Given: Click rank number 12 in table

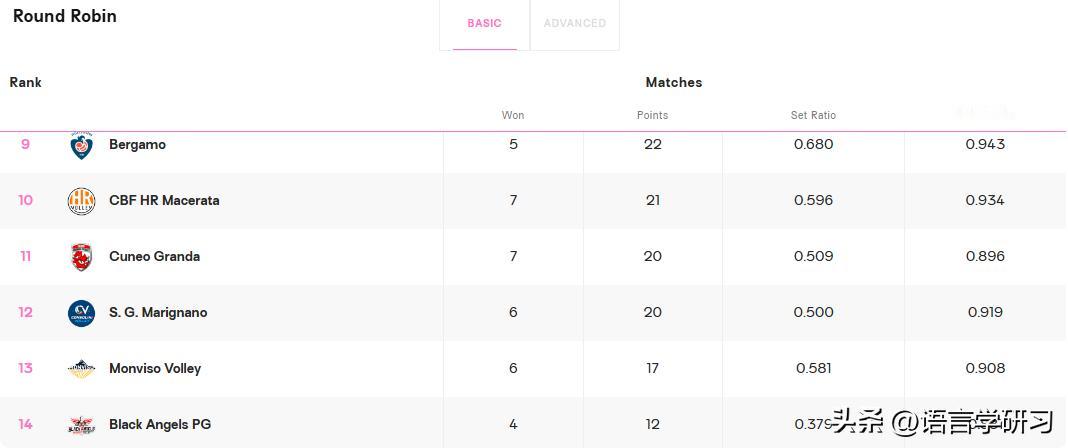Looking at the screenshot, I should pos(25,313).
